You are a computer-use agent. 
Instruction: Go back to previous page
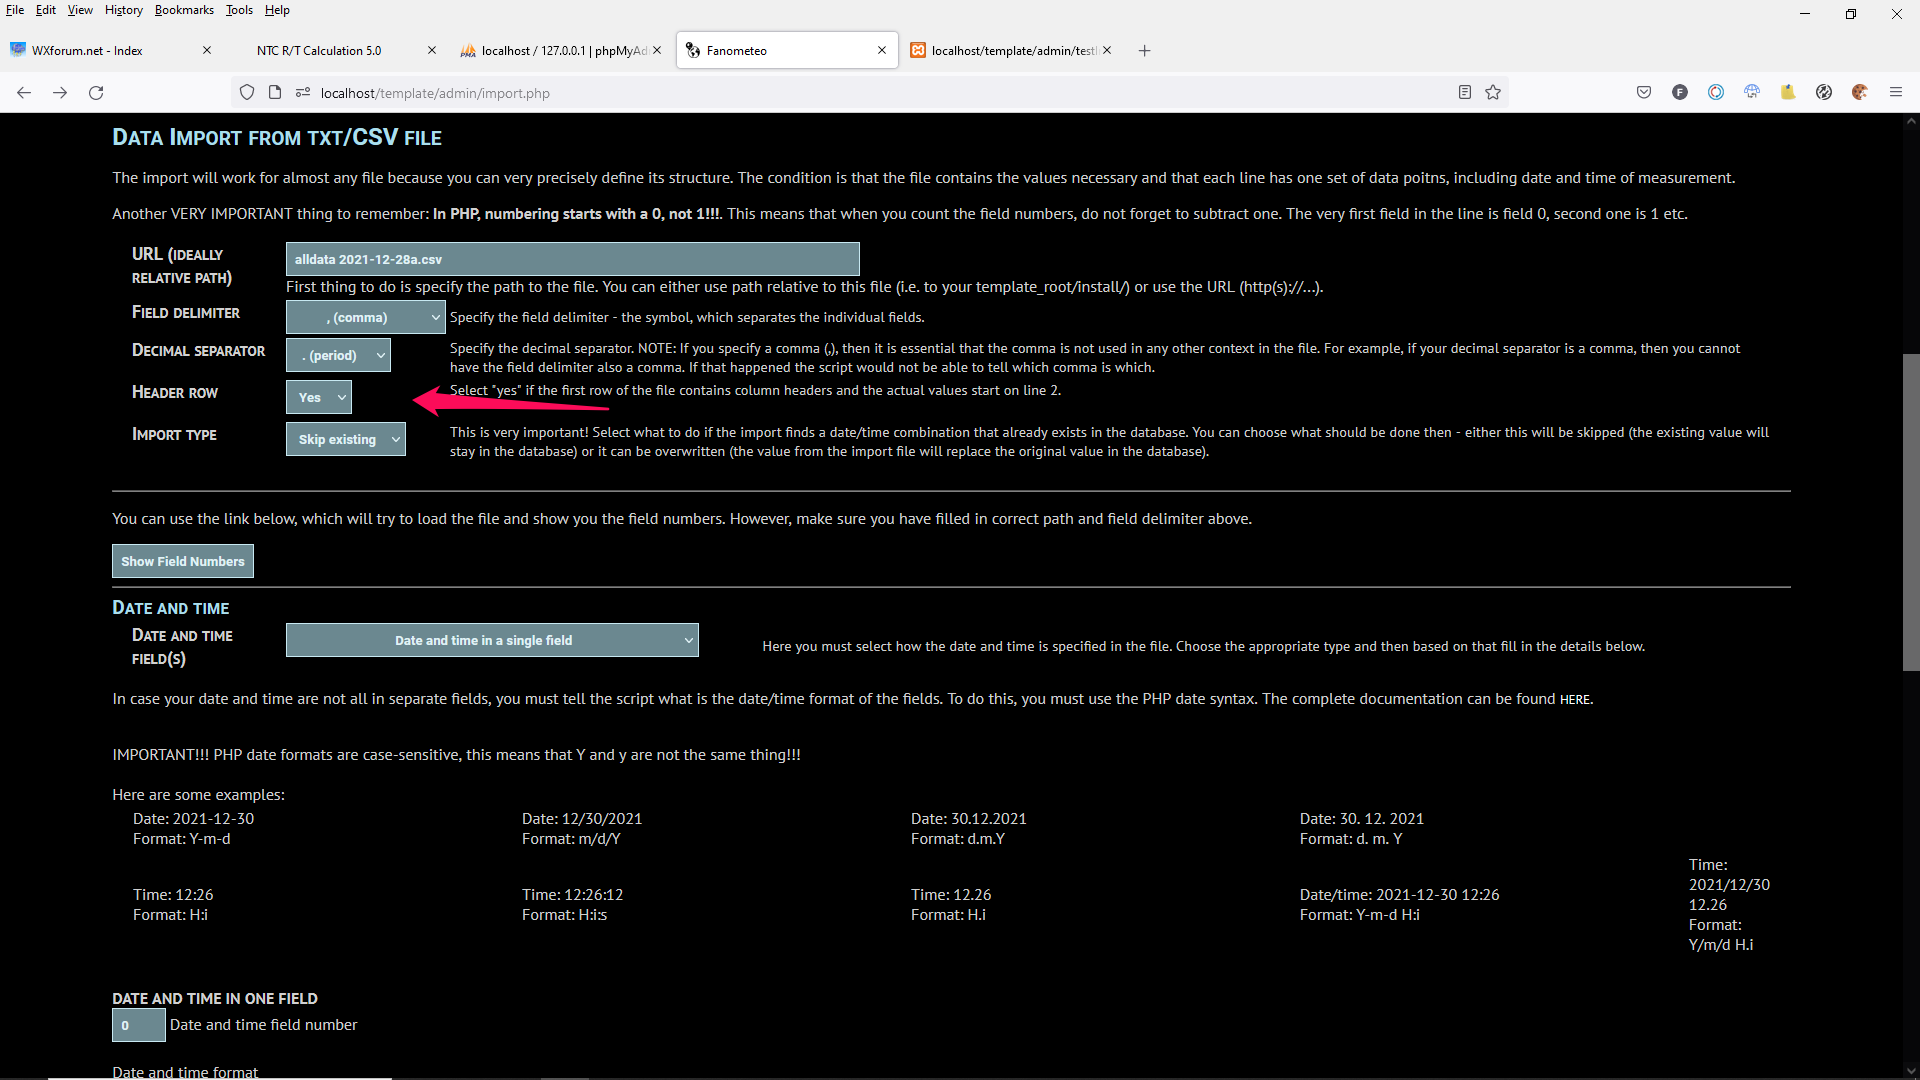24,92
